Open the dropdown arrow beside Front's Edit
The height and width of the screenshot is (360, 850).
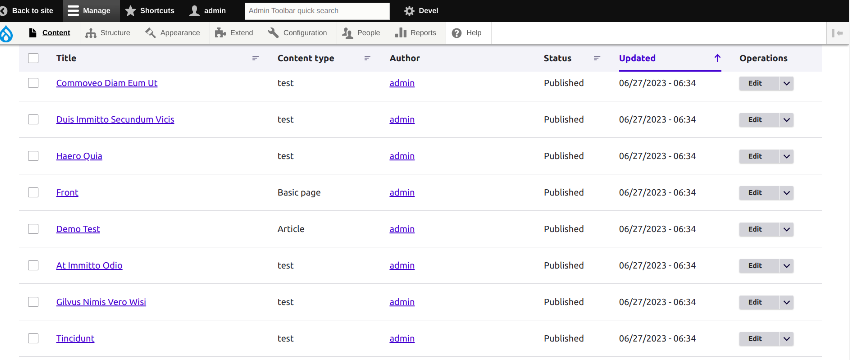tap(787, 192)
